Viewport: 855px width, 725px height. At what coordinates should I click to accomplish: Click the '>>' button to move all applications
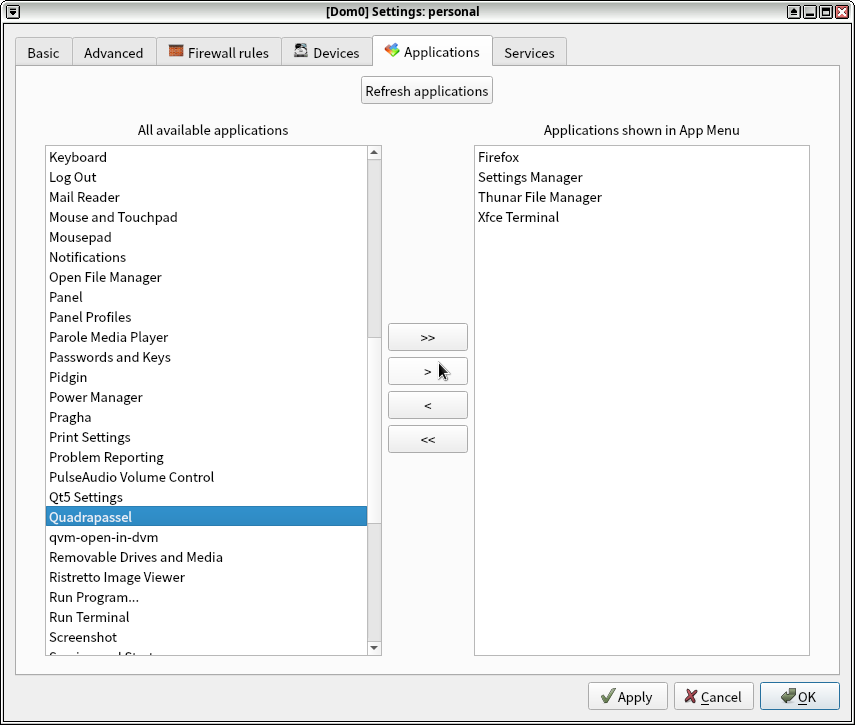click(x=427, y=337)
